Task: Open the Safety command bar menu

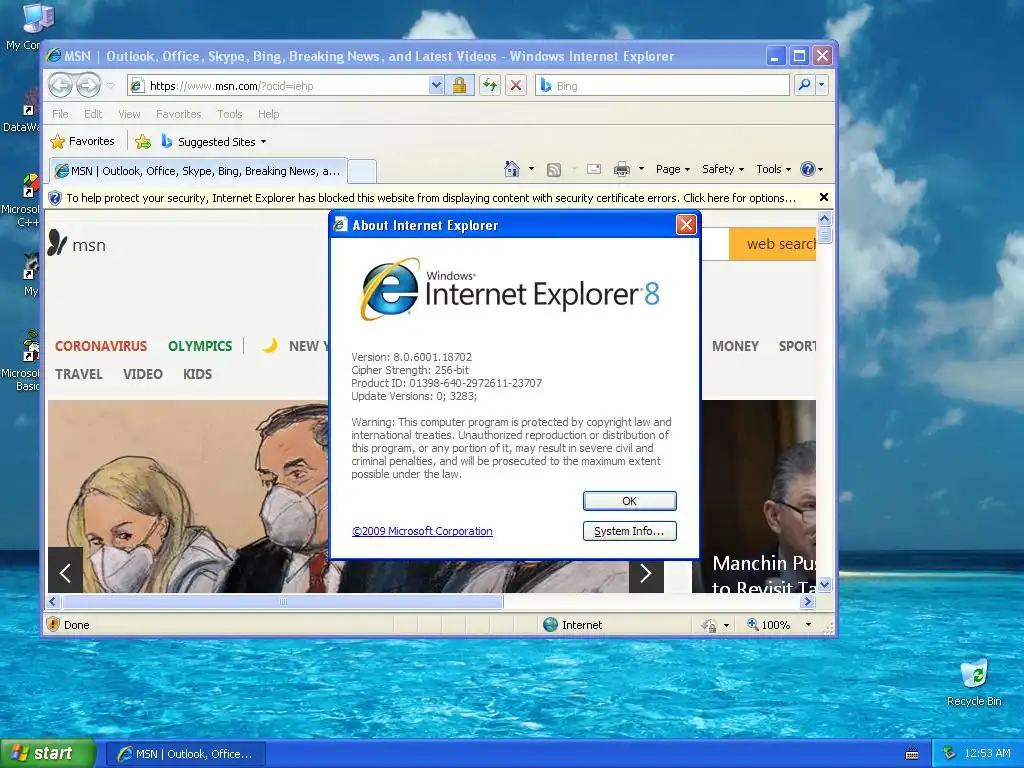Action: point(722,169)
